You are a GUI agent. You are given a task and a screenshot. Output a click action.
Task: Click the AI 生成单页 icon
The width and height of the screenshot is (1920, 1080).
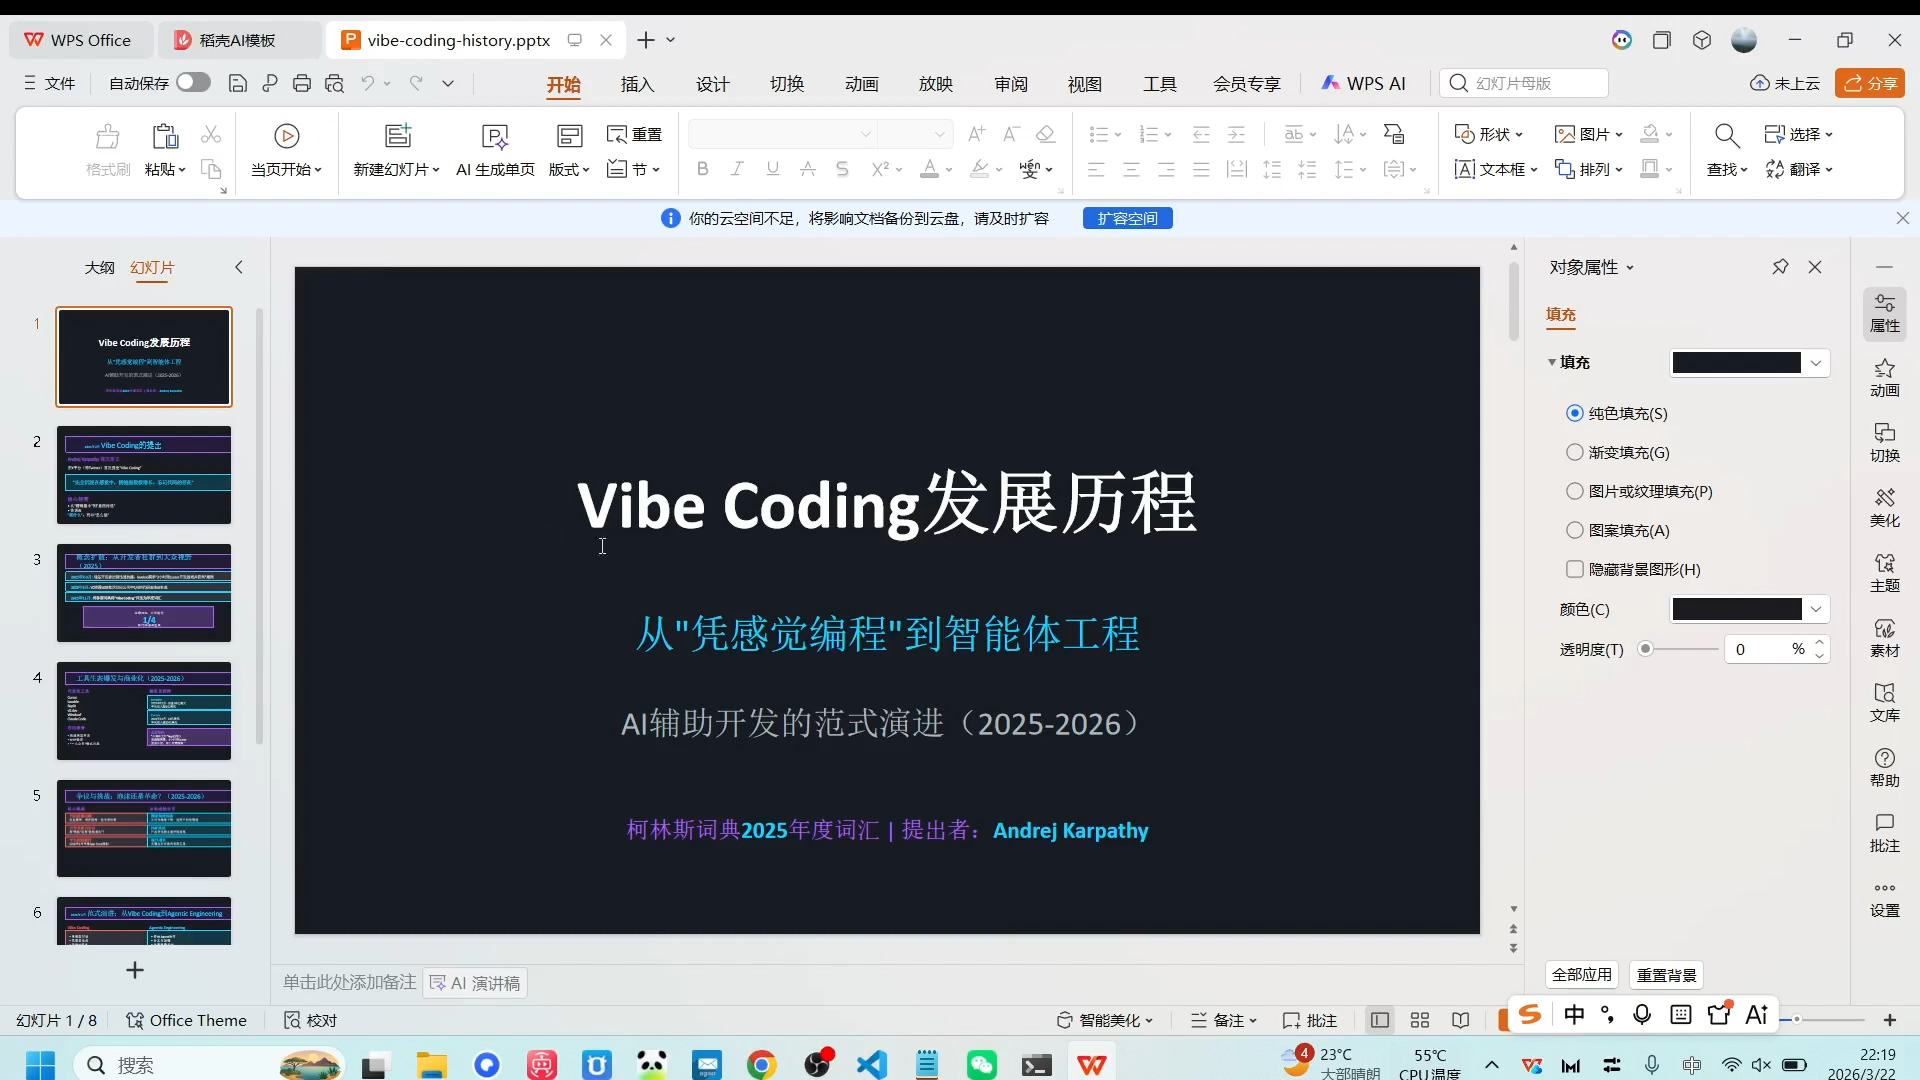[495, 136]
